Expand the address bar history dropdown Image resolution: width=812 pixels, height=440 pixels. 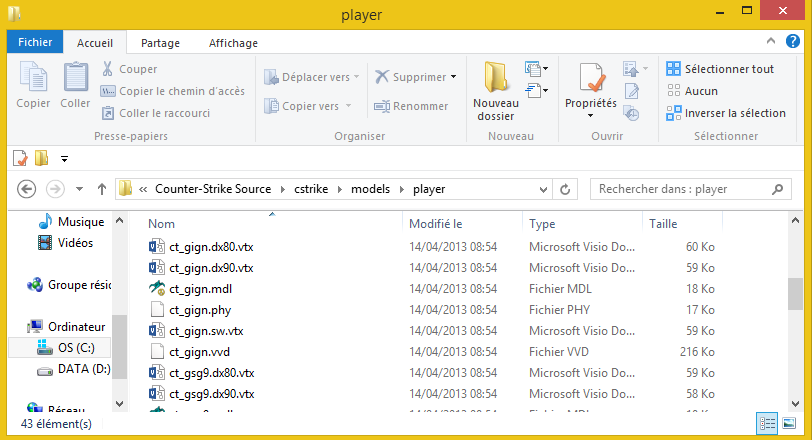click(x=543, y=190)
